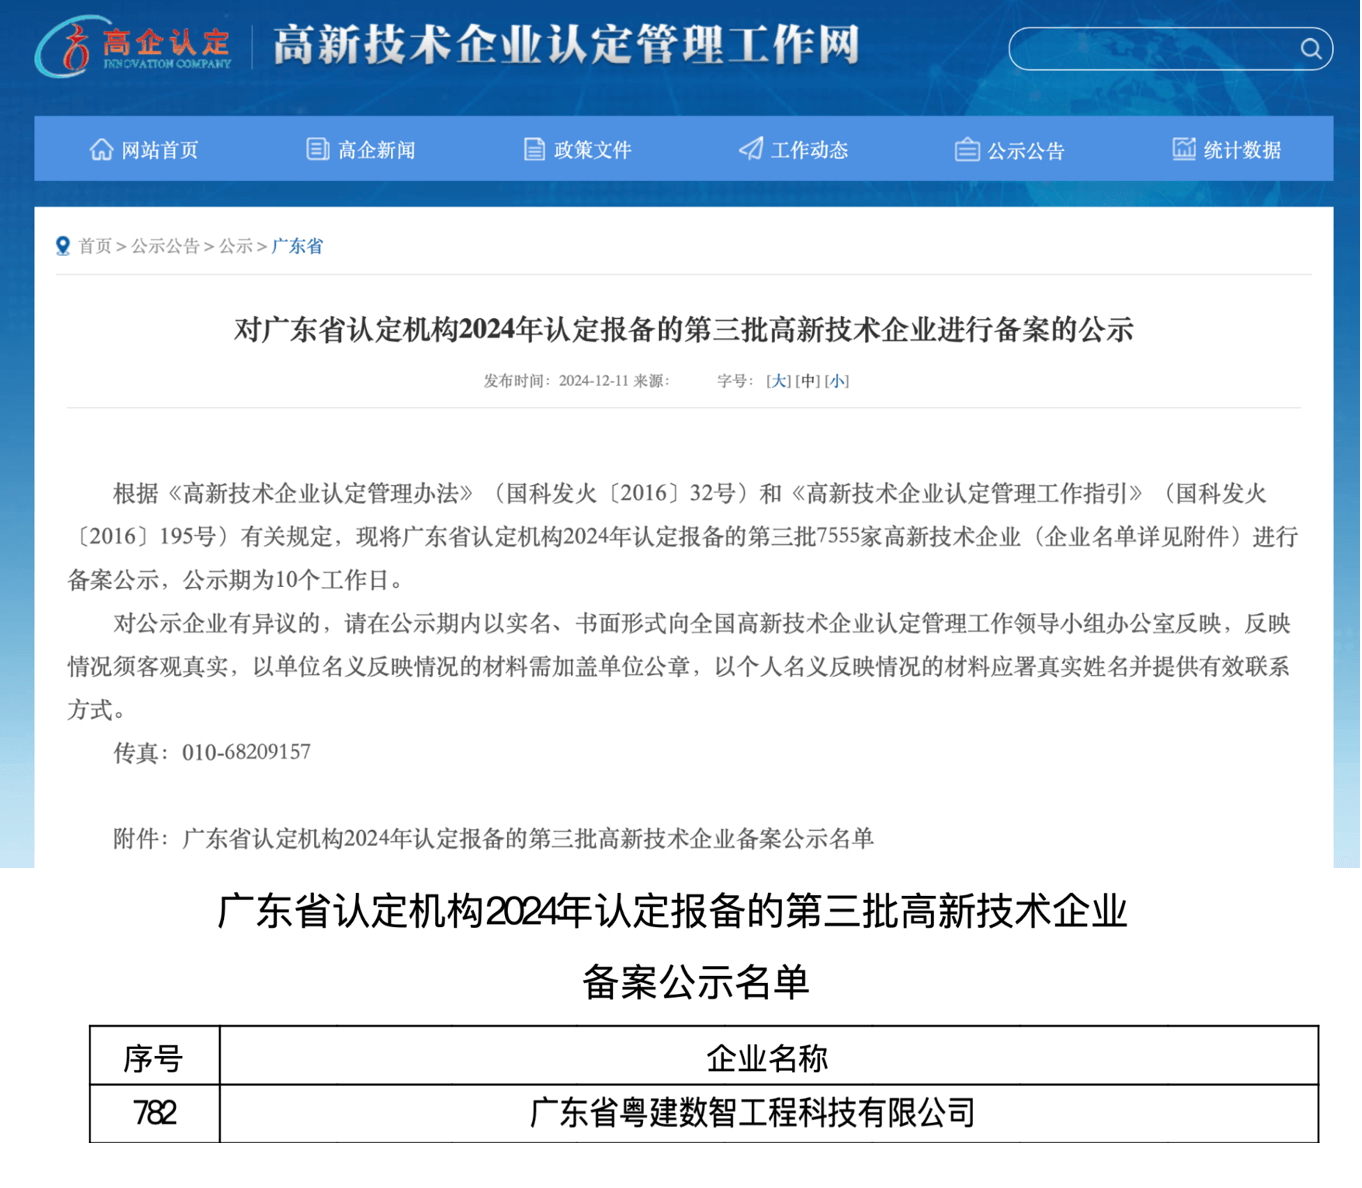This screenshot has height=1188, width=1362.
Task: Click the 备案公示名单 list title
Action: click(695, 983)
